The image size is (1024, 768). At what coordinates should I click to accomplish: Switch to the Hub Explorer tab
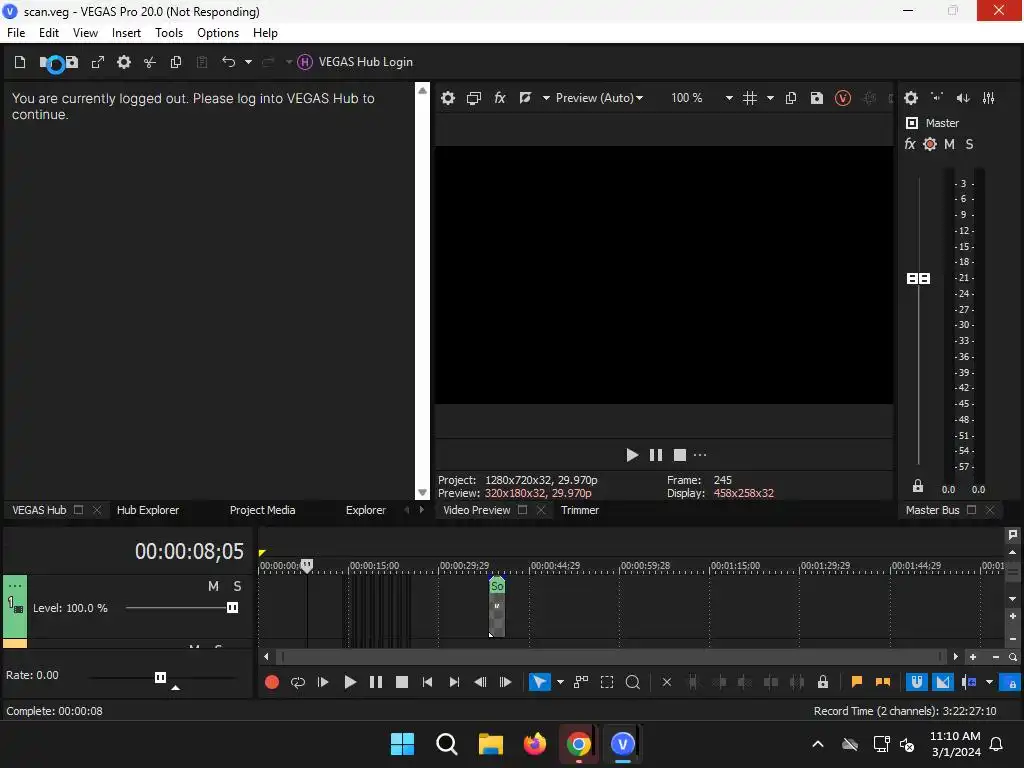coord(148,510)
